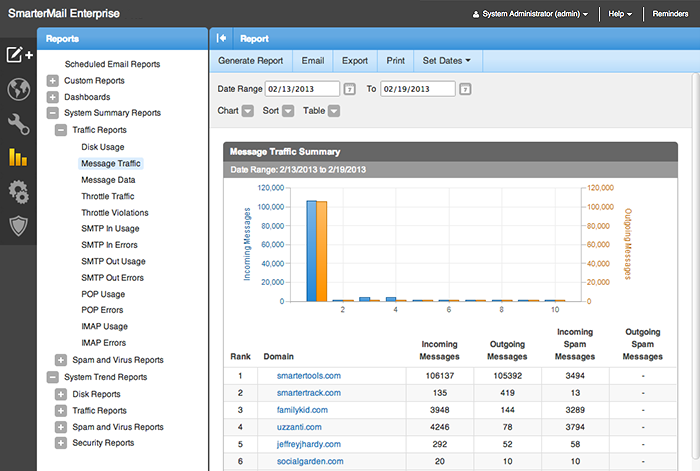
Task: Open the jeffreyjhardy.com domain link
Action: 308,444
